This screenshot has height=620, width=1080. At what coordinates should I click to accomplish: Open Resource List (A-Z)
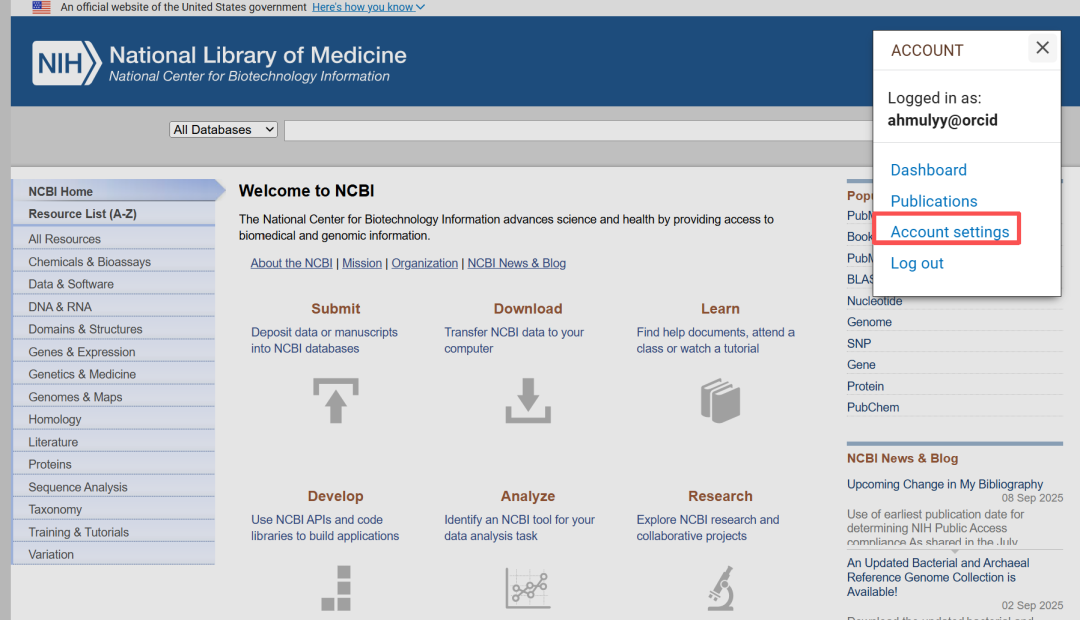[x=114, y=214]
